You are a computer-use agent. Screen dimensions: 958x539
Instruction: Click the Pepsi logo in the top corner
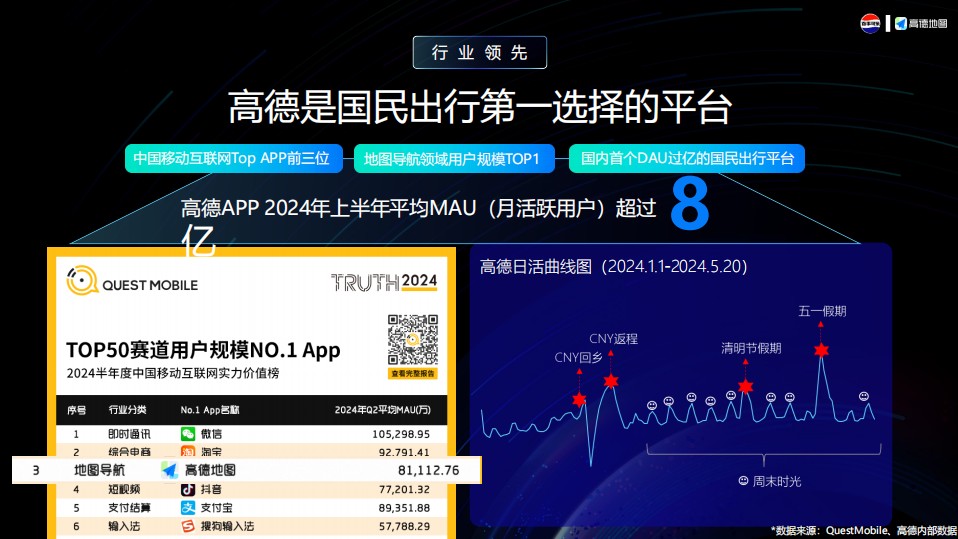[870, 23]
